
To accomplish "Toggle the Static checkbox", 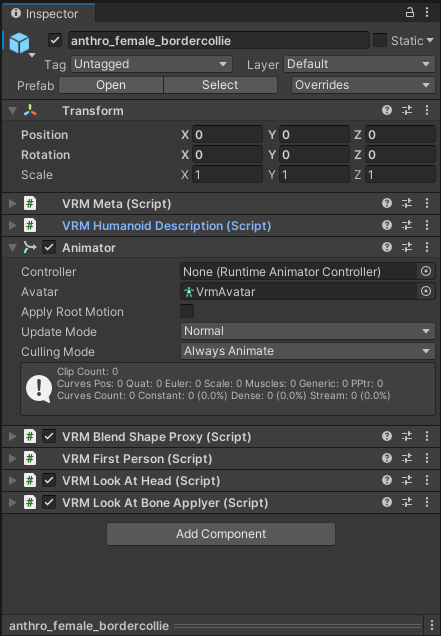I will 380,40.
